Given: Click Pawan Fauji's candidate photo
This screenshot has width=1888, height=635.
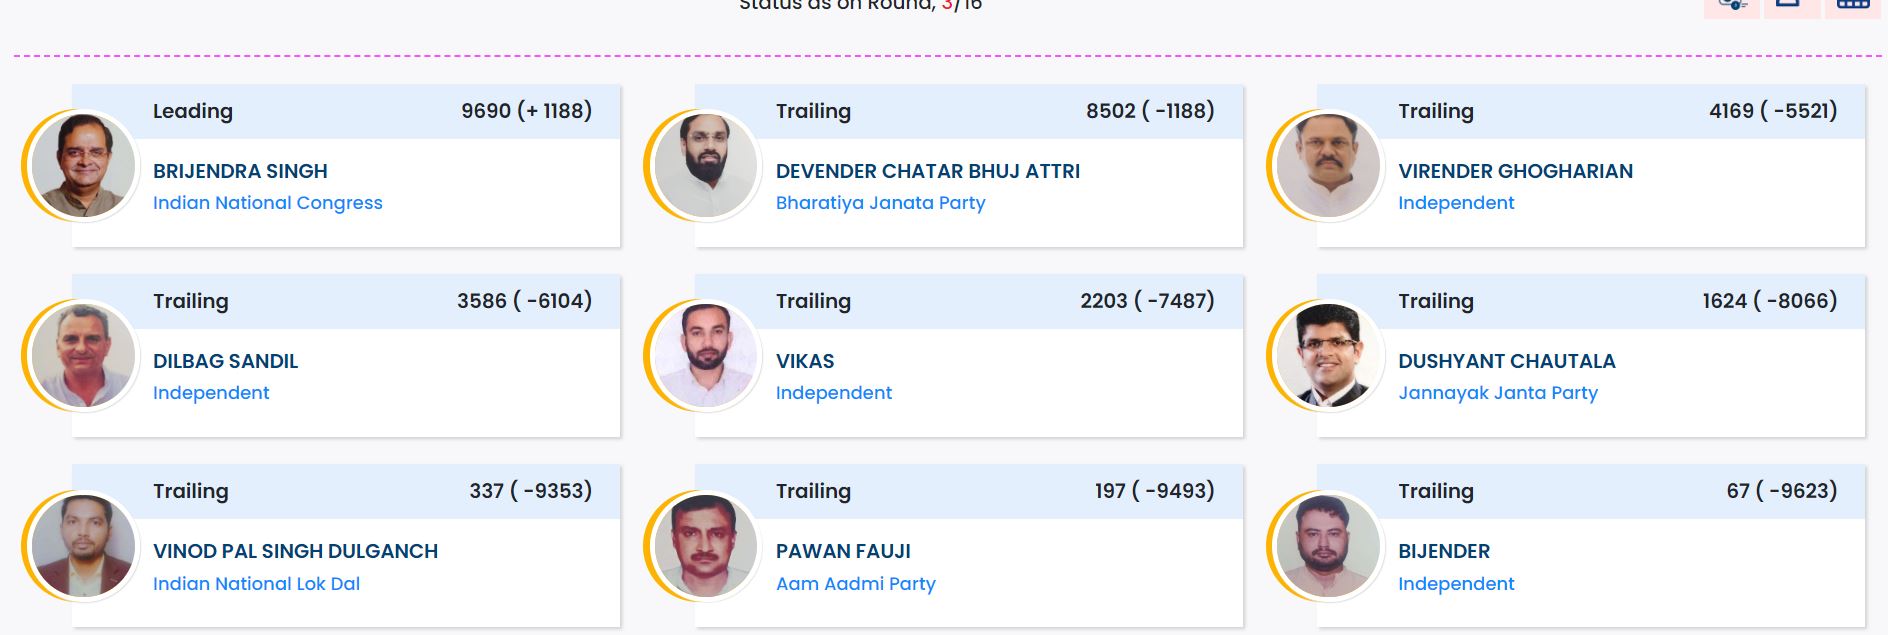Looking at the screenshot, I should point(706,546).
